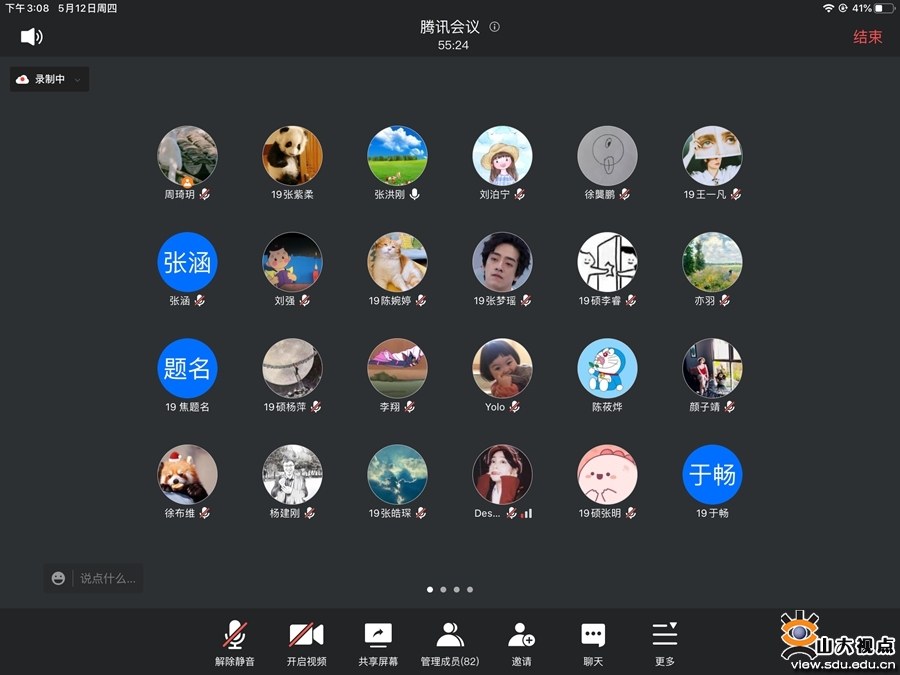Image resolution: width=900 pixels, height=675 pixels.
Task: Click the battery indicator in status bar
Action: (884, 8)
